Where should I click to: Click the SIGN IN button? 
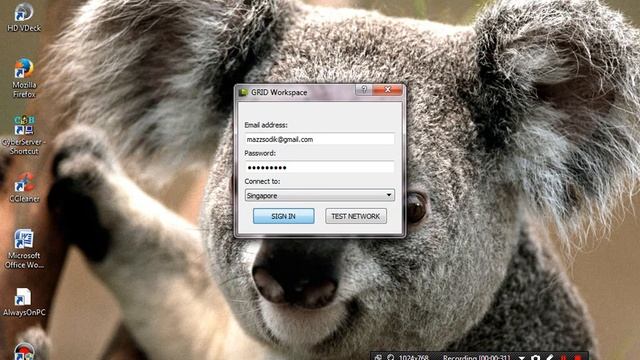[284, 216]
